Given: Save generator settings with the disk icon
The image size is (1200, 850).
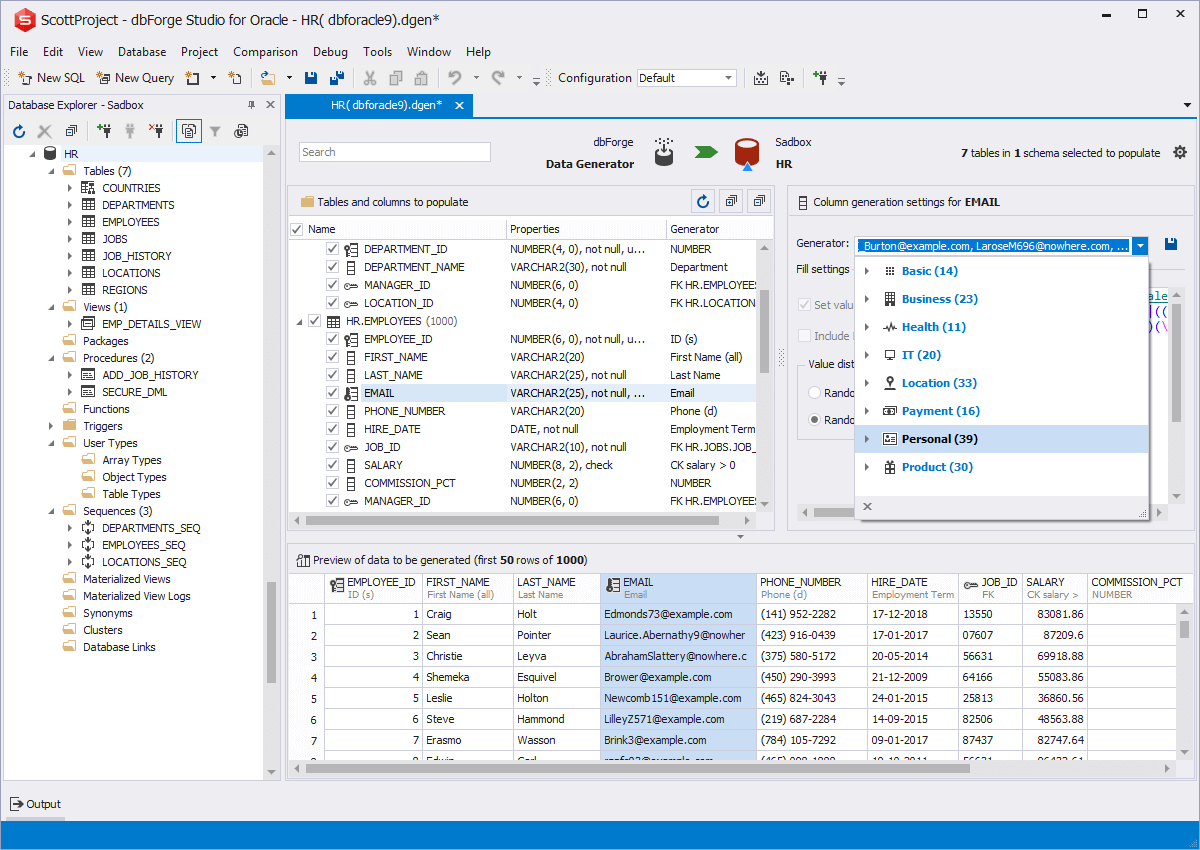Looking at the screenshot, I should point(1171,245).
